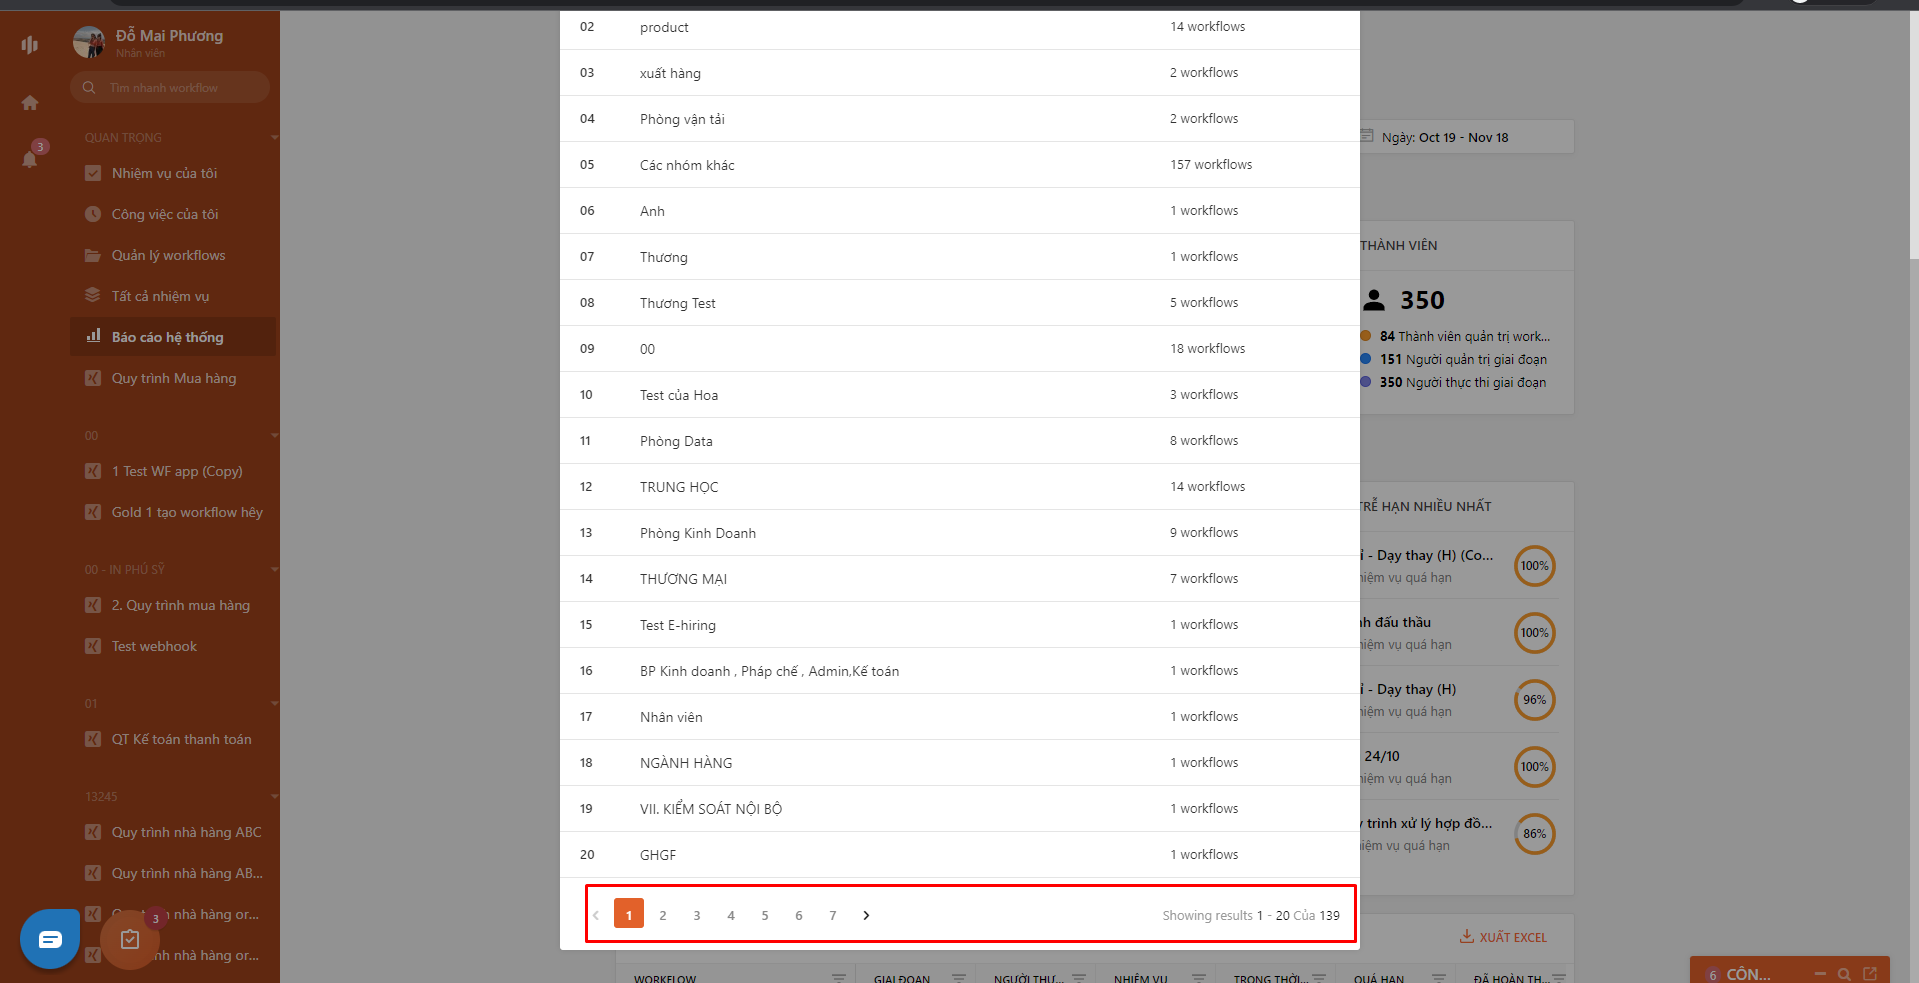Screen dimensions: 1919x983
Task: Select the 'THƯƠNG MẠI' group row
Action: coord(960,579)
